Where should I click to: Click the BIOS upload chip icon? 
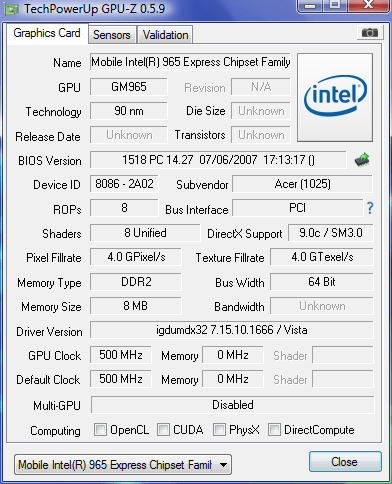pos(362,160)
